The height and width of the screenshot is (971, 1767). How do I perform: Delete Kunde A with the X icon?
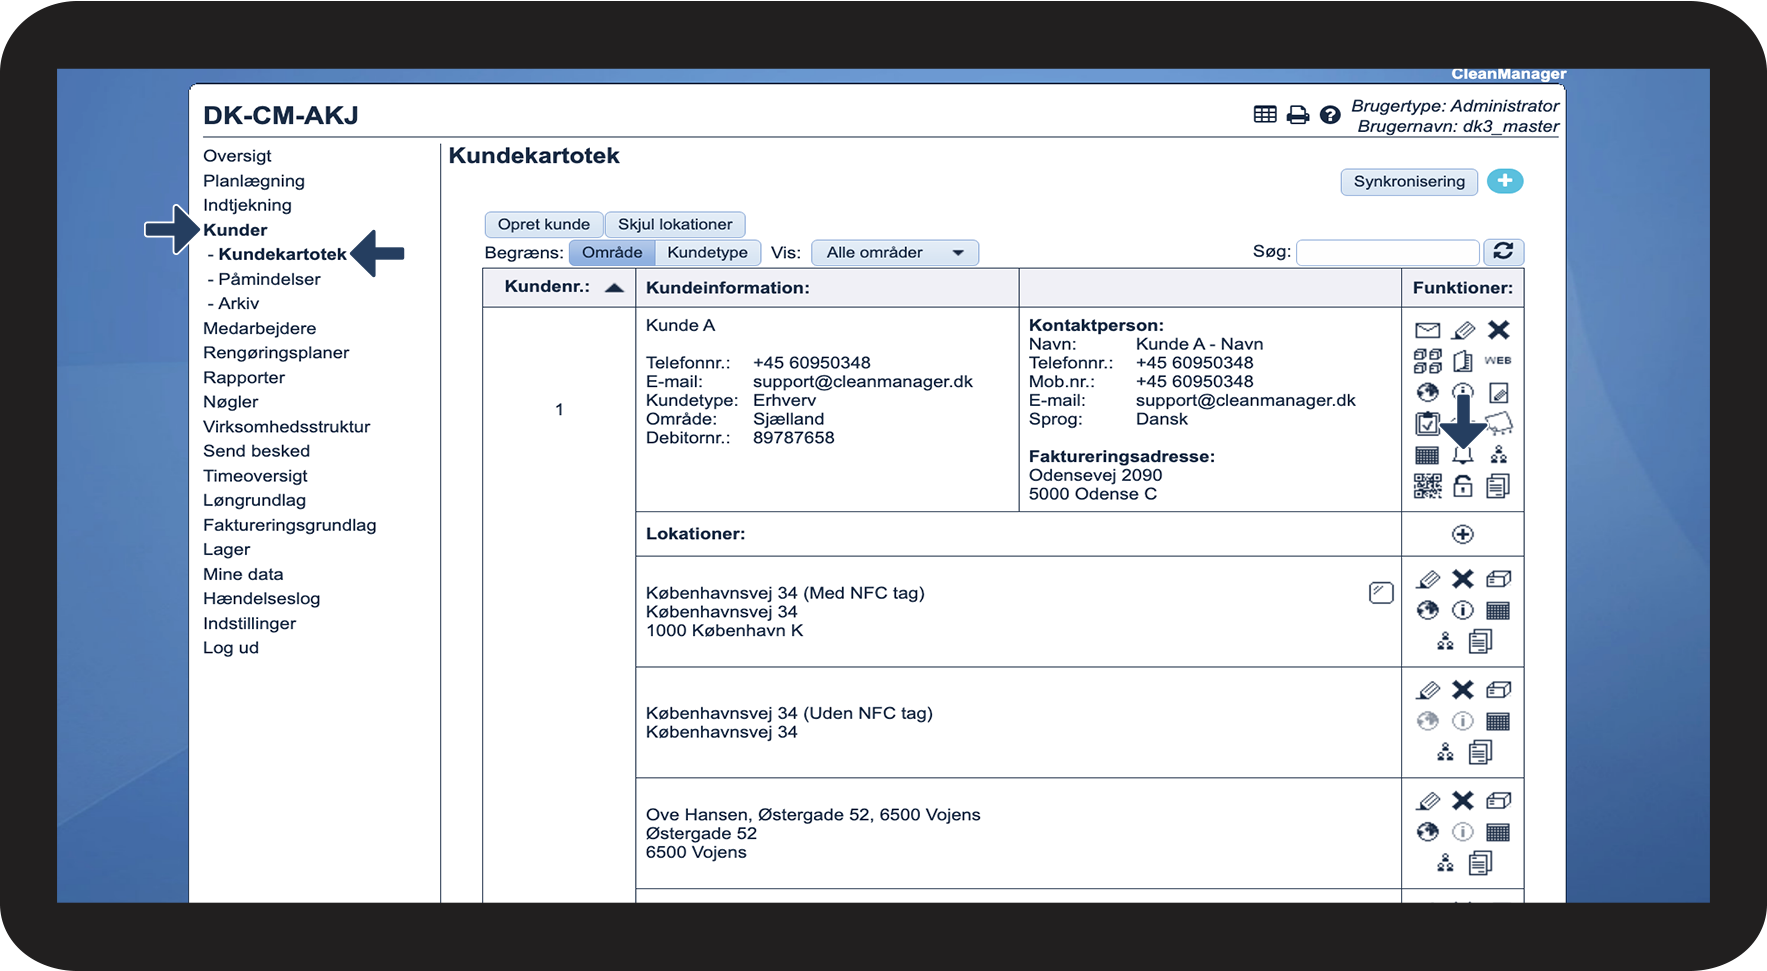(1498, 330)
